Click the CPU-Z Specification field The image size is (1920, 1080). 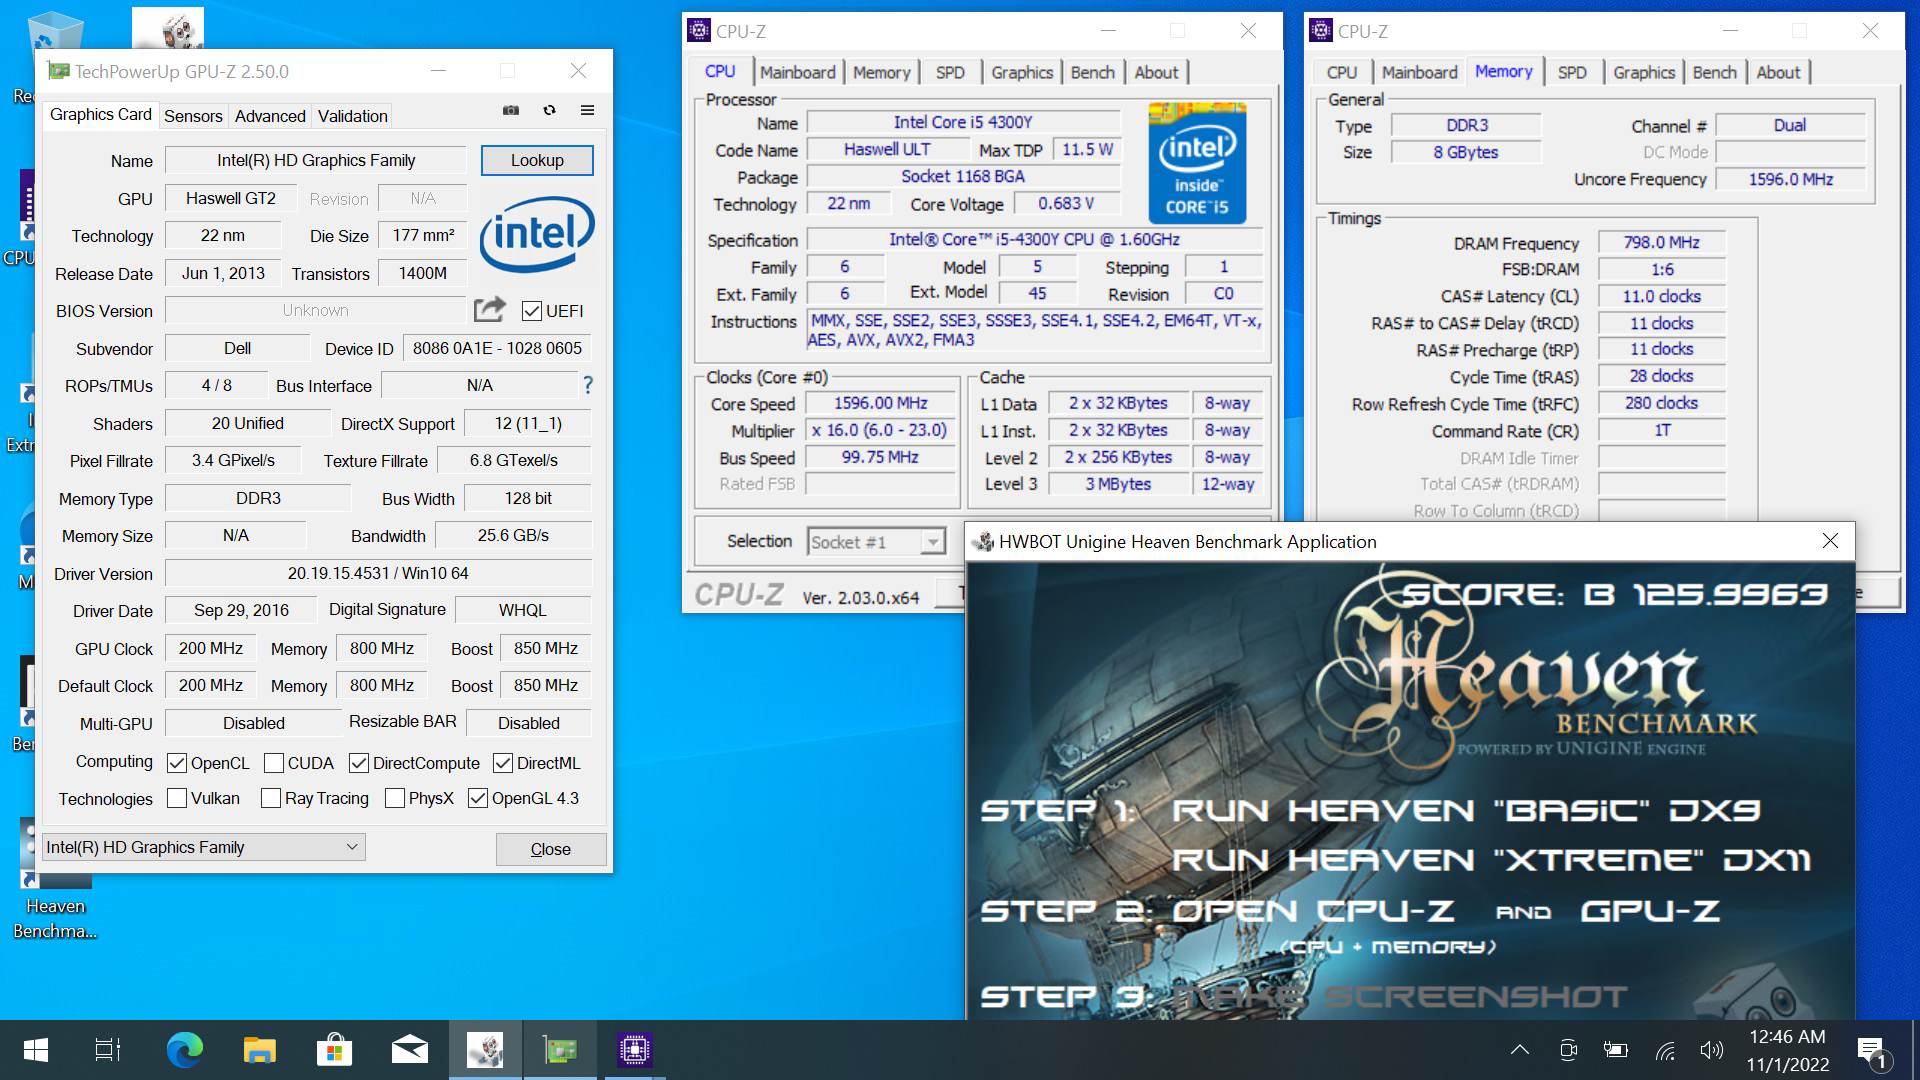click(1034, 240)
